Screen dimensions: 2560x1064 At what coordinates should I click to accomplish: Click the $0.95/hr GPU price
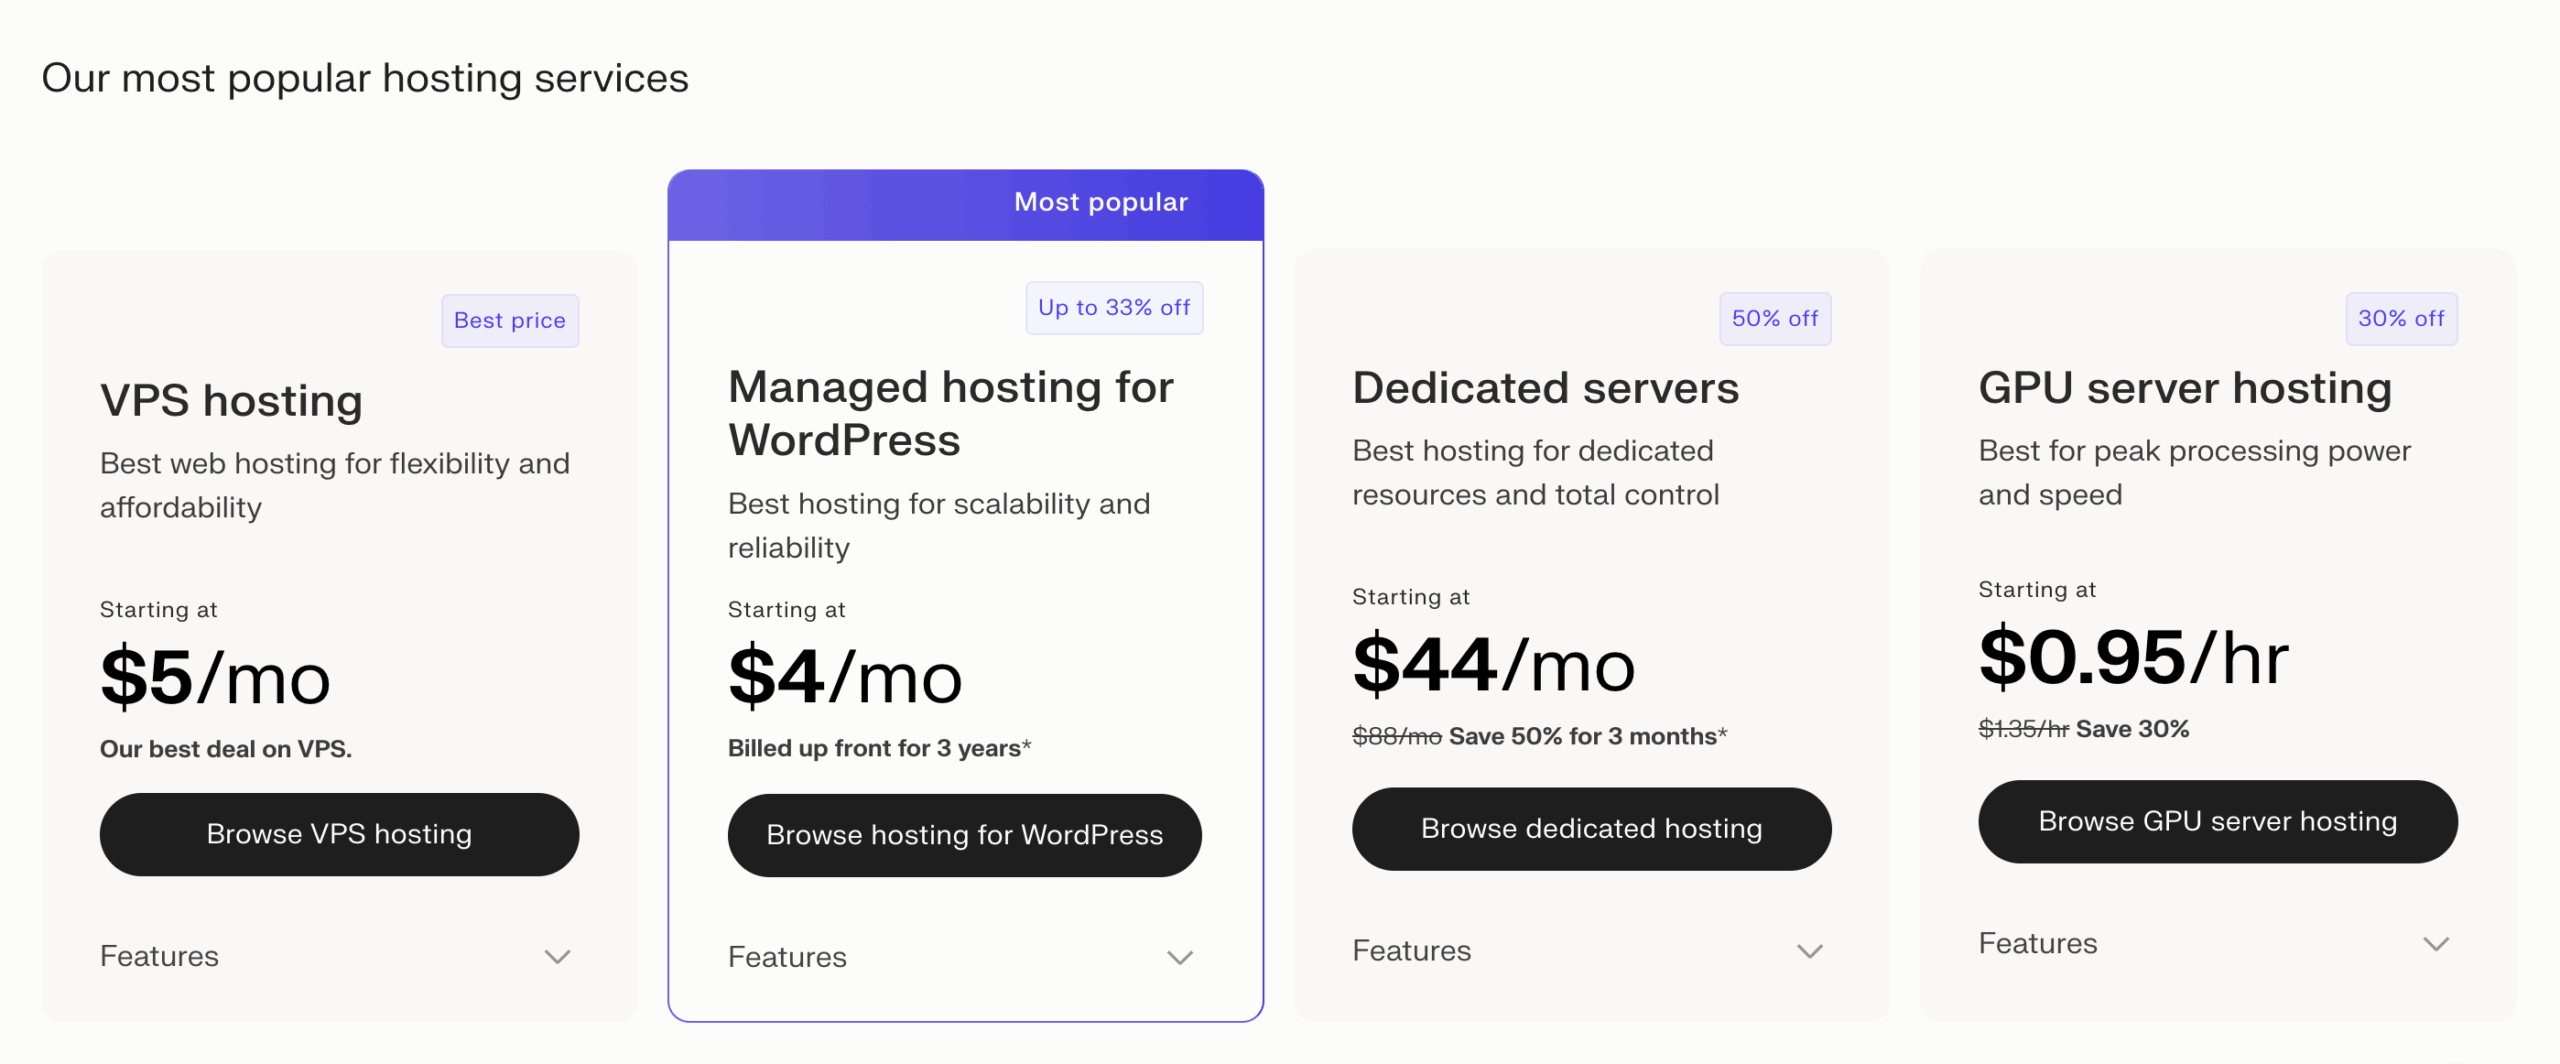pyautogui.click(x=2132, y=658)
